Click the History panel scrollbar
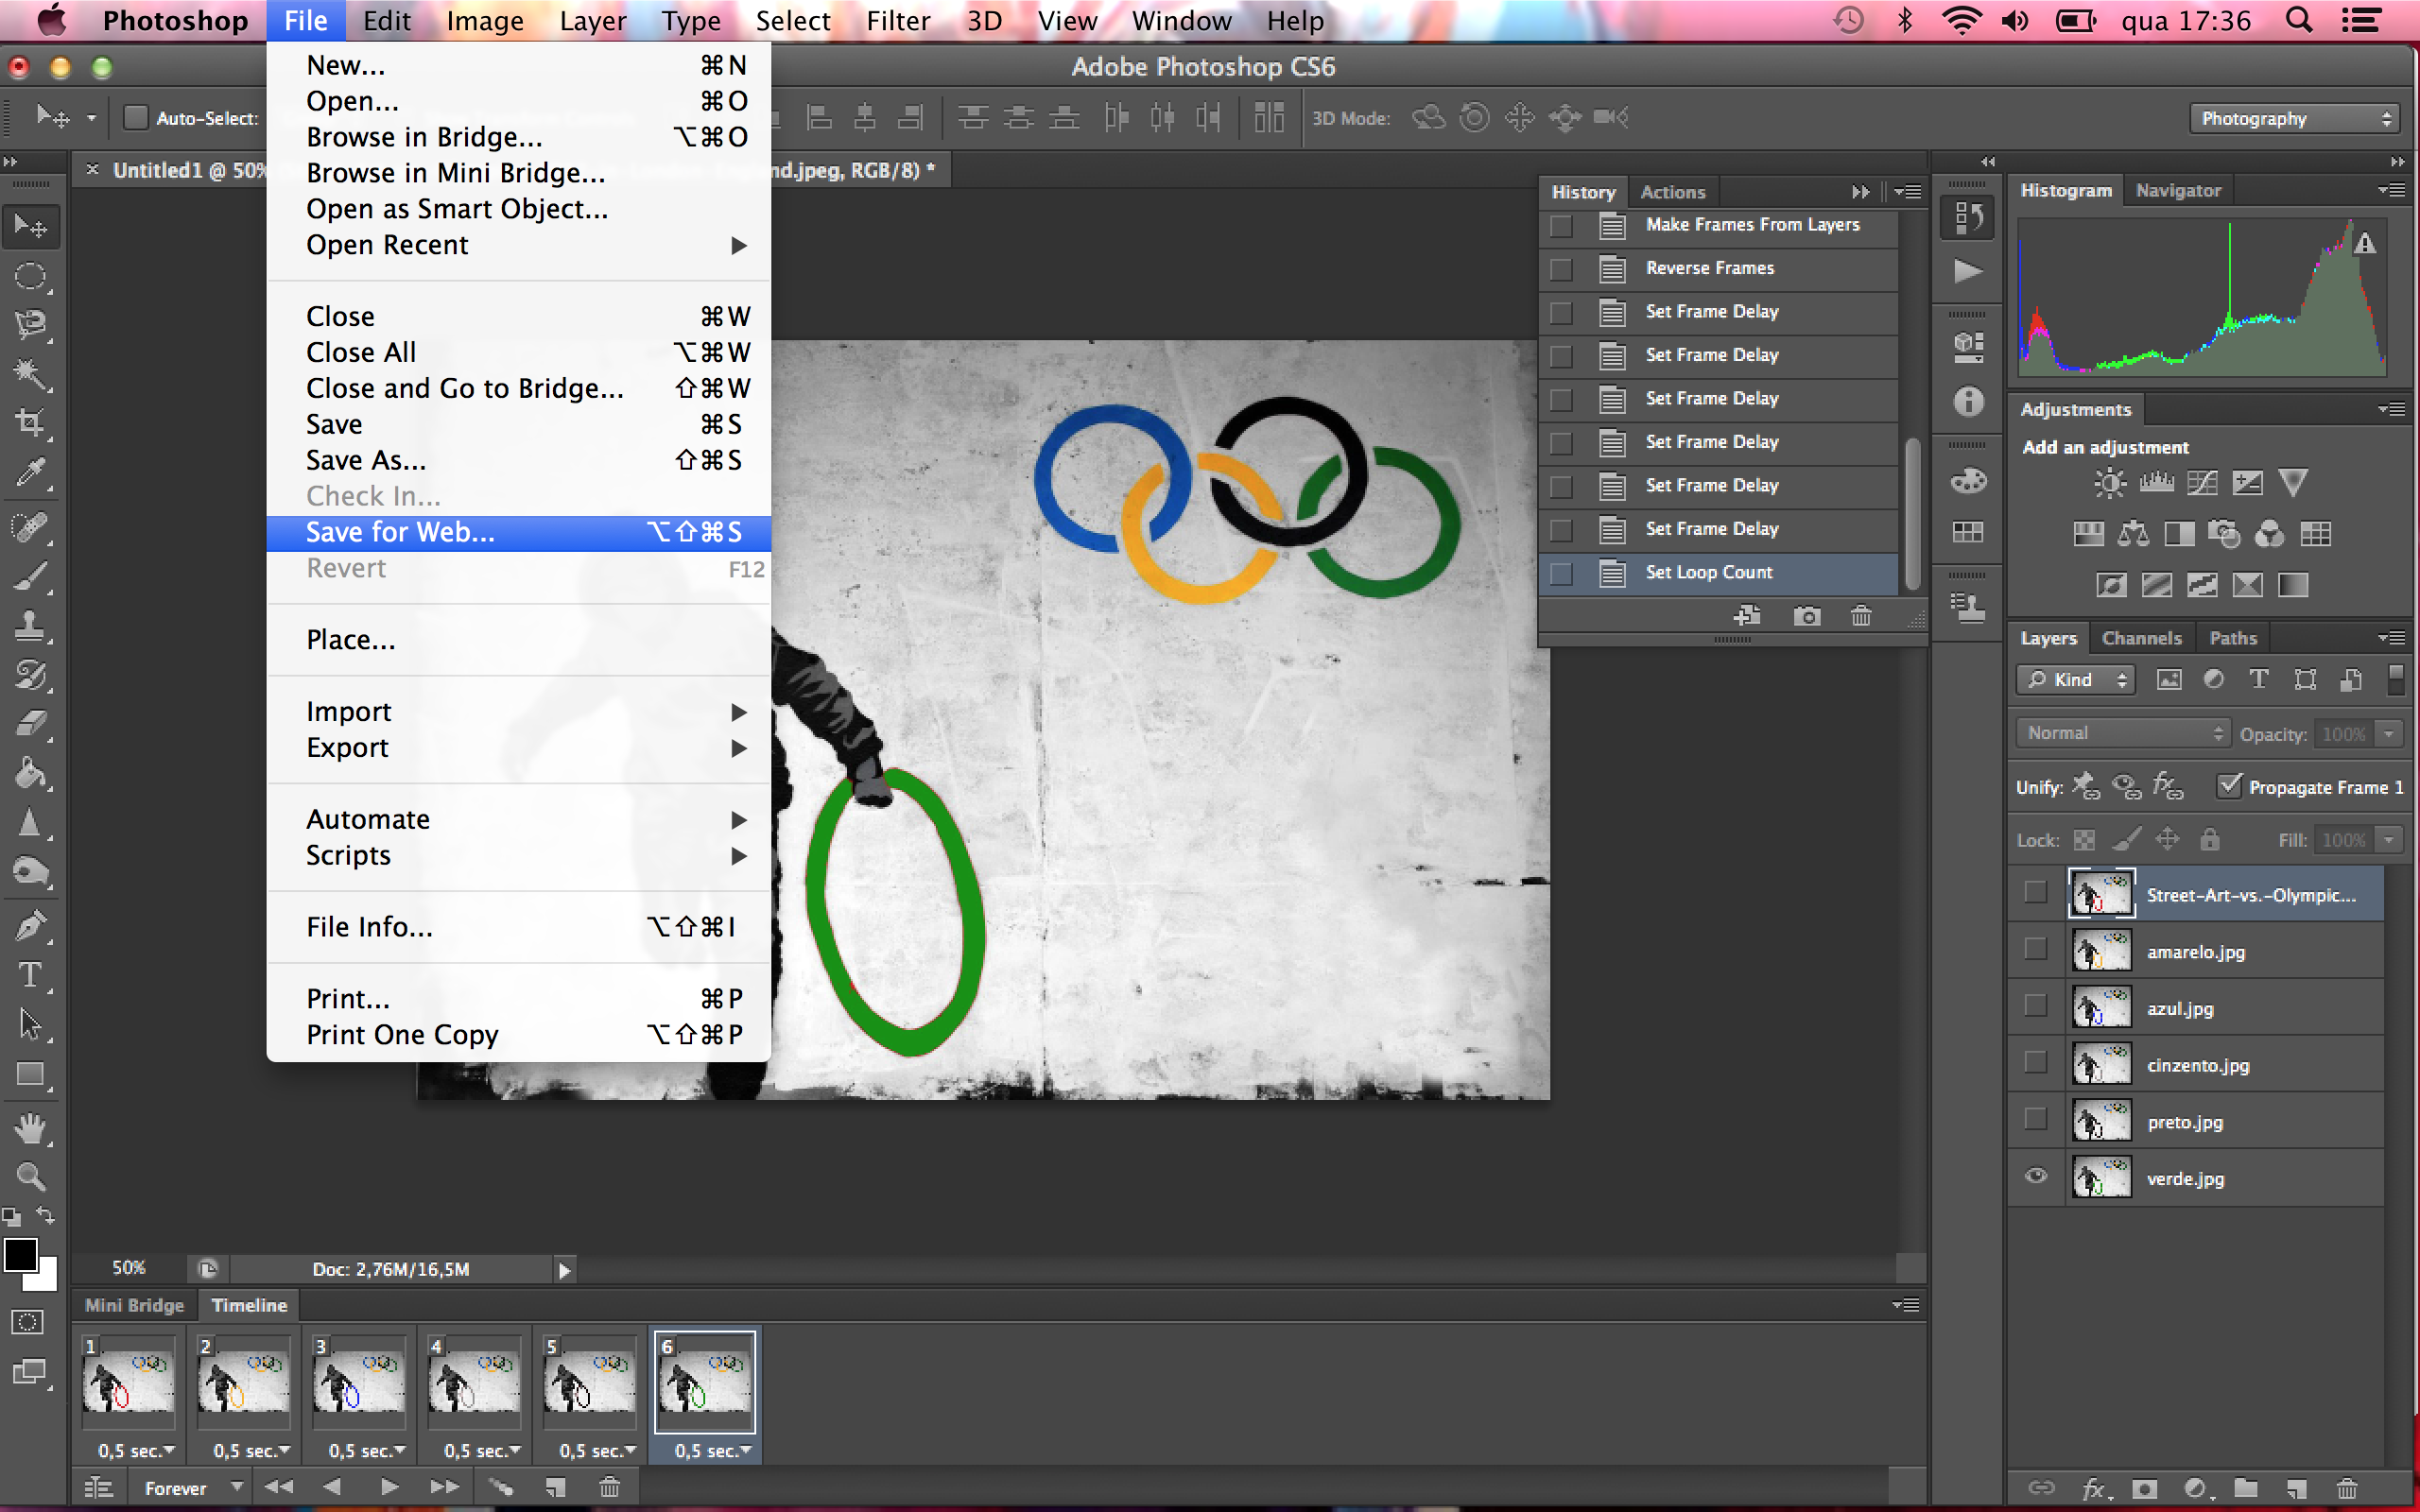 (x=1912, y=515)
